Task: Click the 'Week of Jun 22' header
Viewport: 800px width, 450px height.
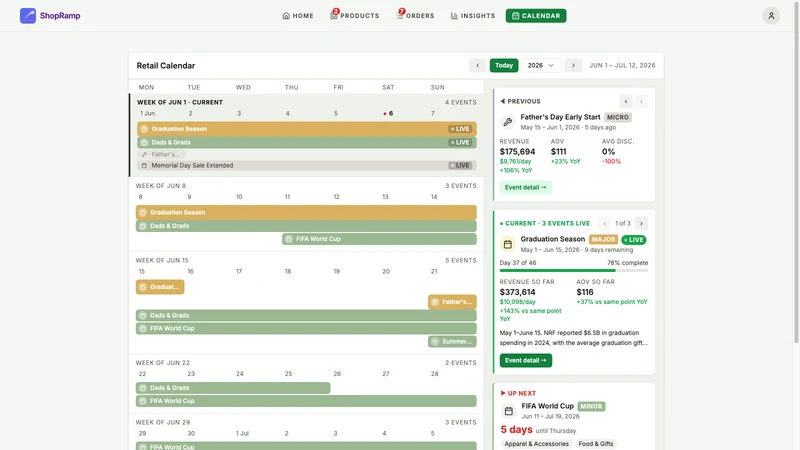Action: [x=162, y=363]
